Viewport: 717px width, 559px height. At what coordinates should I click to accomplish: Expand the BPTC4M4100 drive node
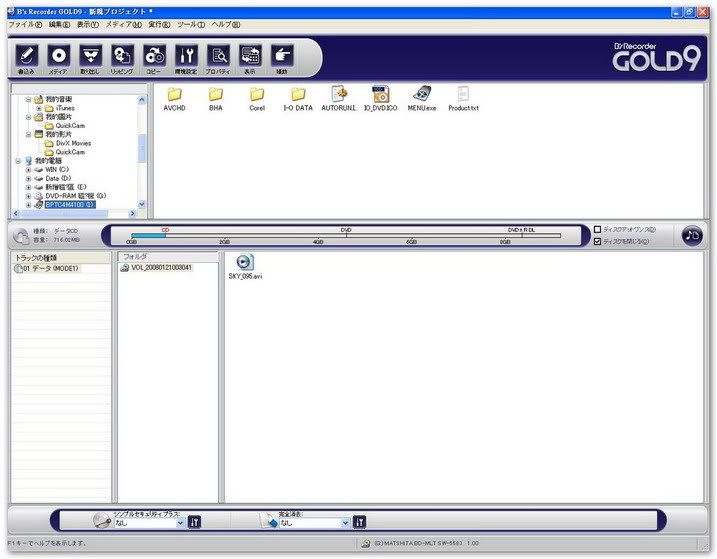point(28,205)
